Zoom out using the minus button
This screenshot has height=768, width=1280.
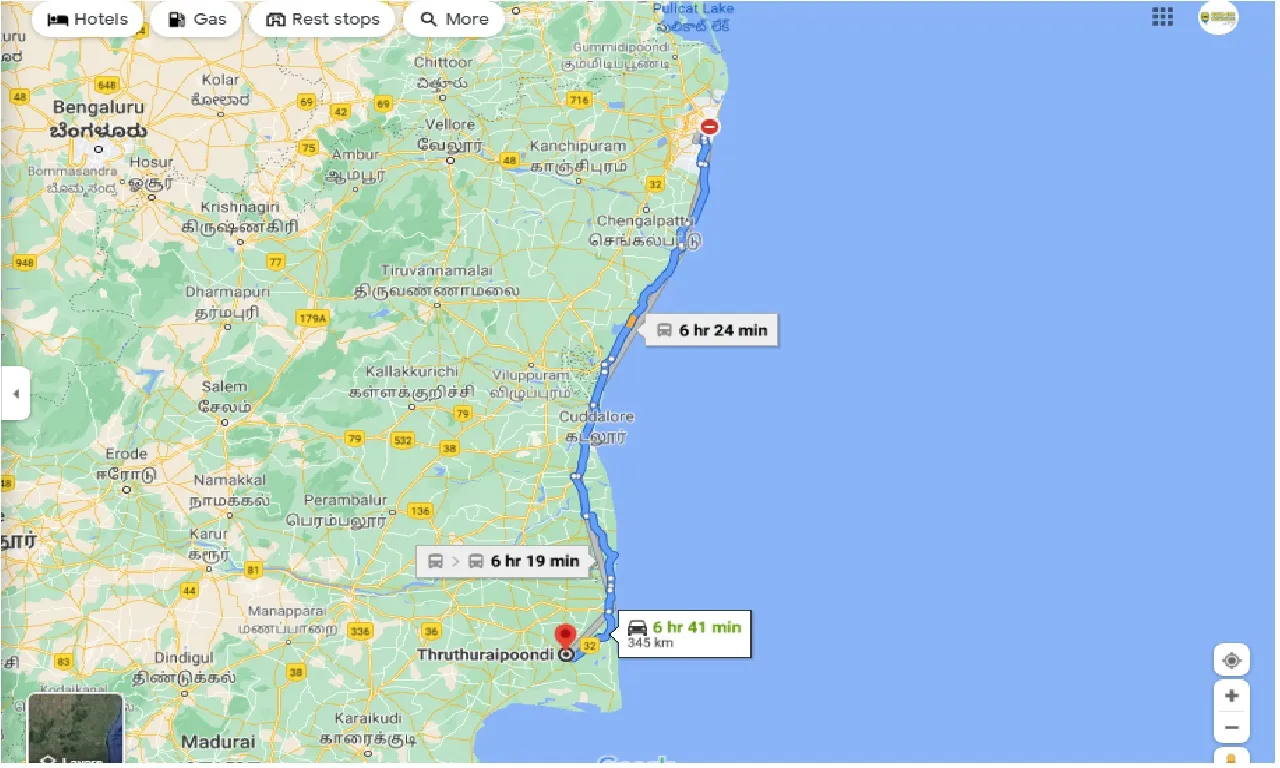[1231, 726]
